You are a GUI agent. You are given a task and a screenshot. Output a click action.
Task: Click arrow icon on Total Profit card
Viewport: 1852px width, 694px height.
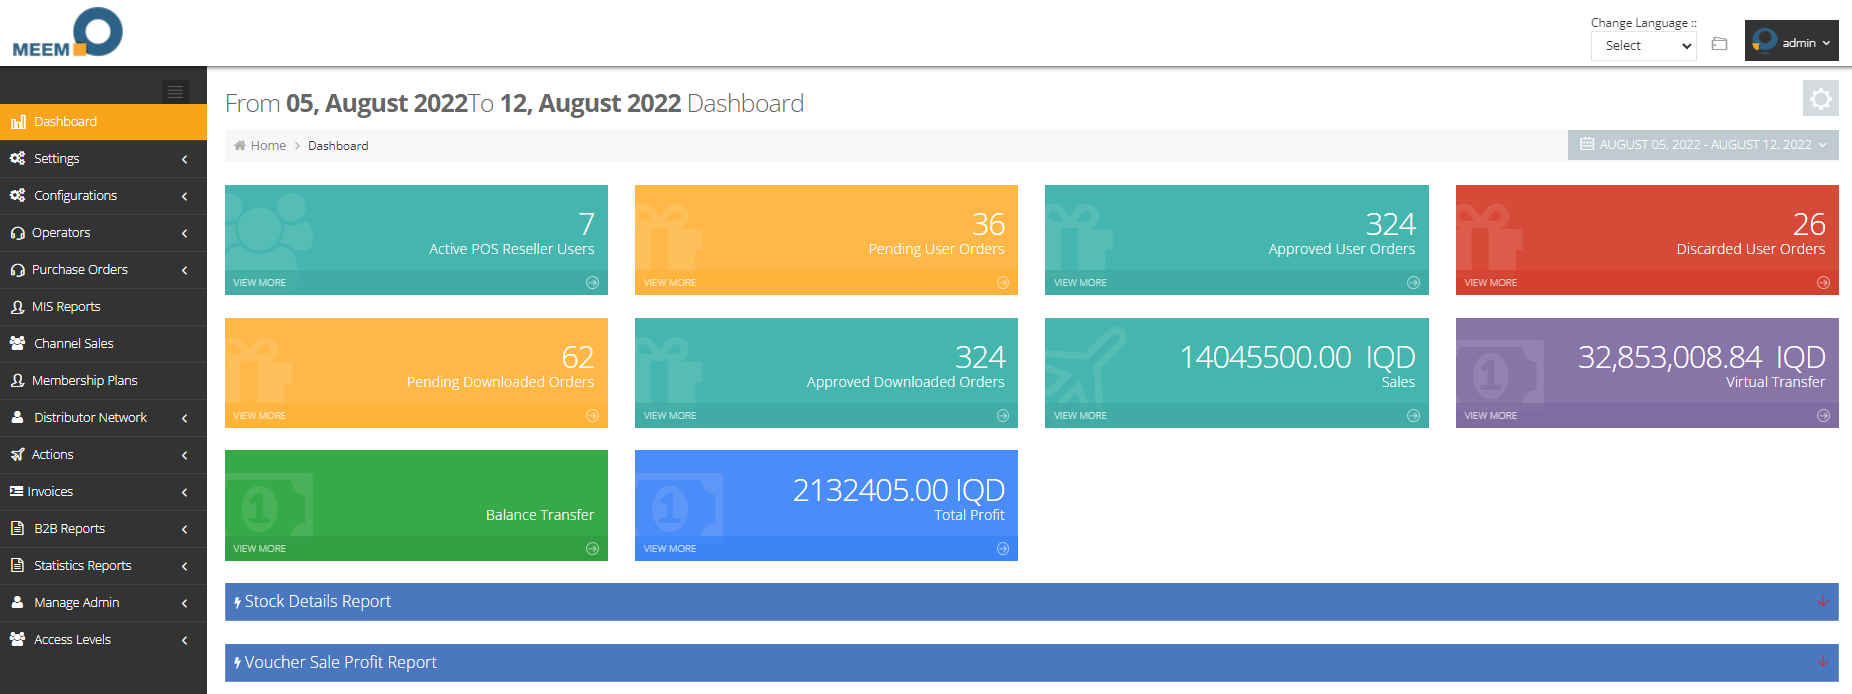point(1003,549)
